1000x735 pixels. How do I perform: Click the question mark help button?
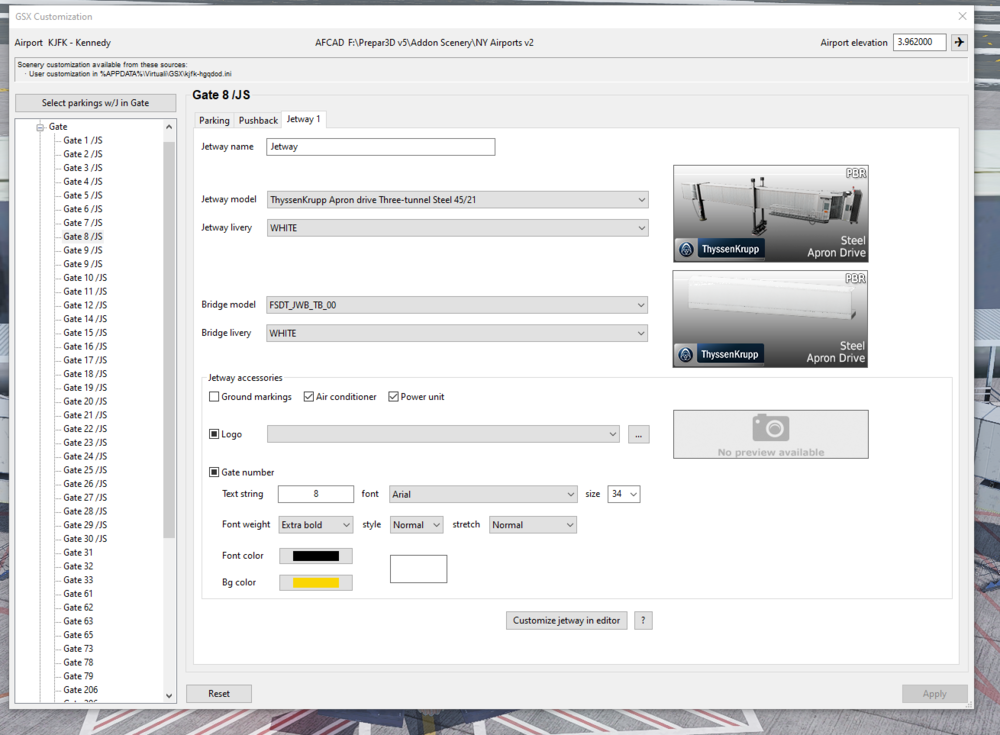643,620
